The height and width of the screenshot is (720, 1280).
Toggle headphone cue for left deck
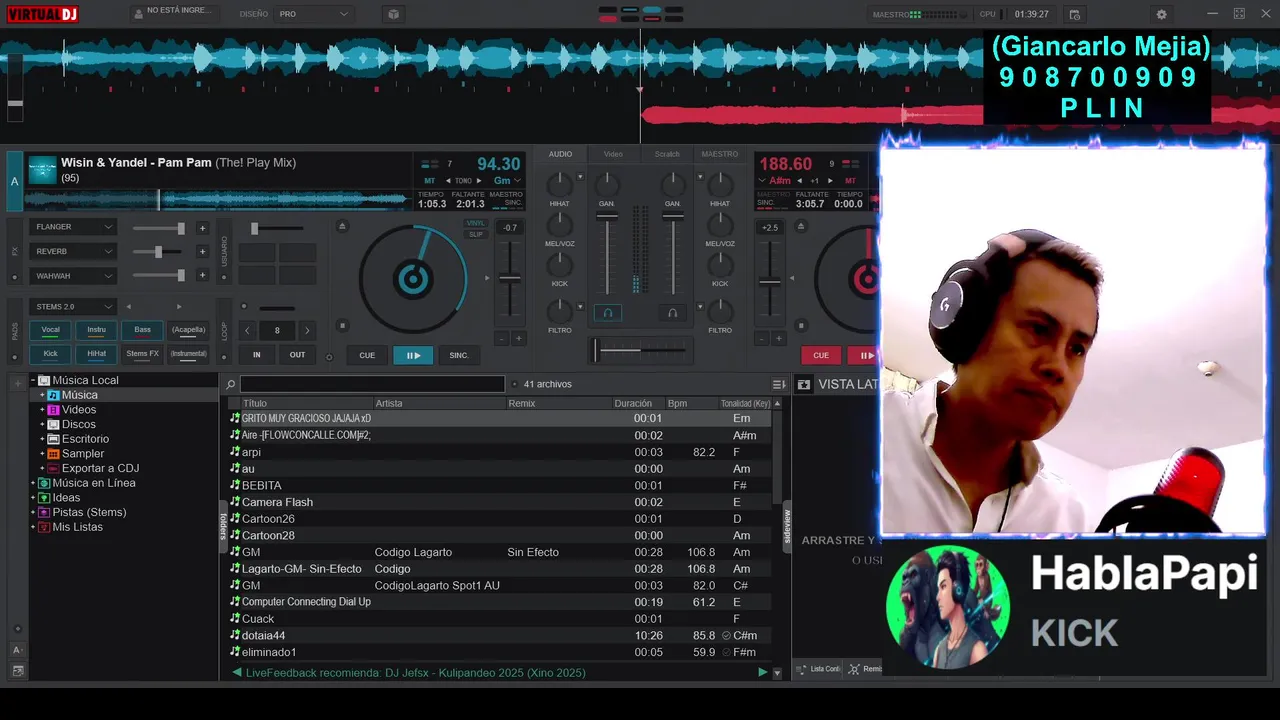607,313
